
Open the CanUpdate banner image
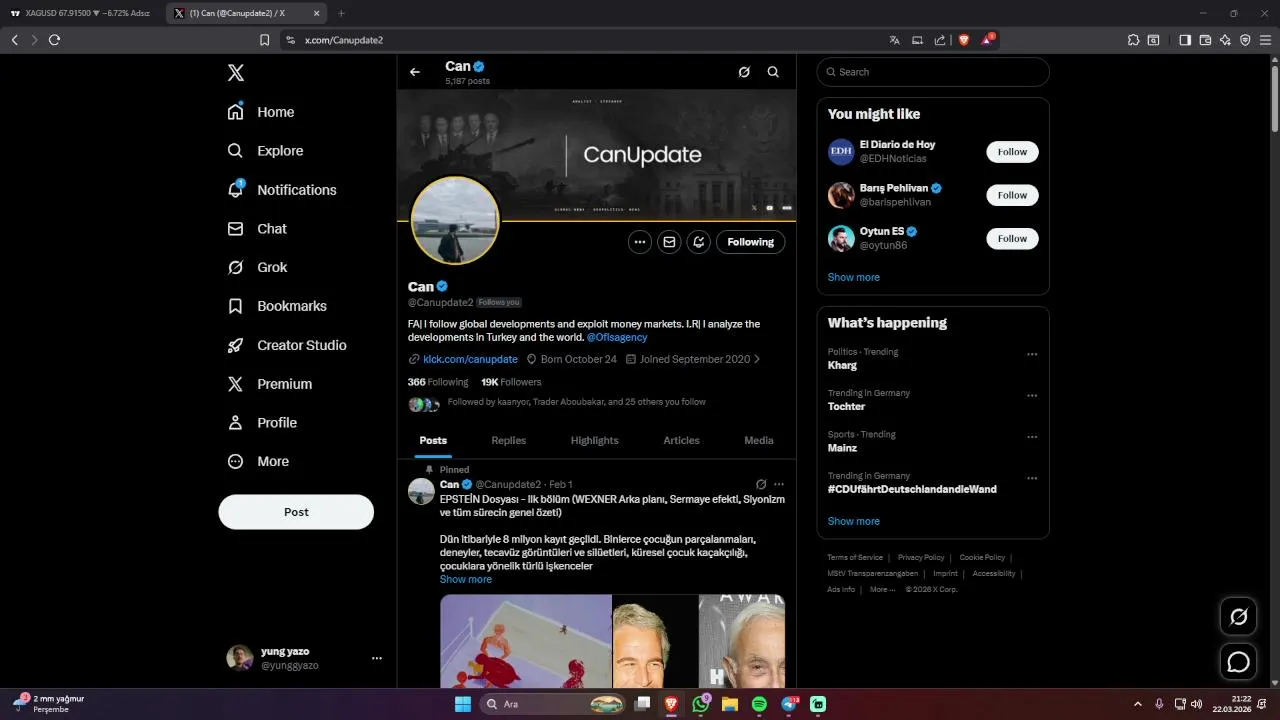pos(597,155)
